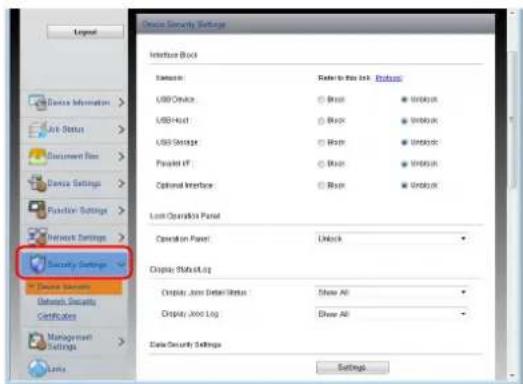Click the Links globe icon
523x384 pixels.
tap(37, 369)
